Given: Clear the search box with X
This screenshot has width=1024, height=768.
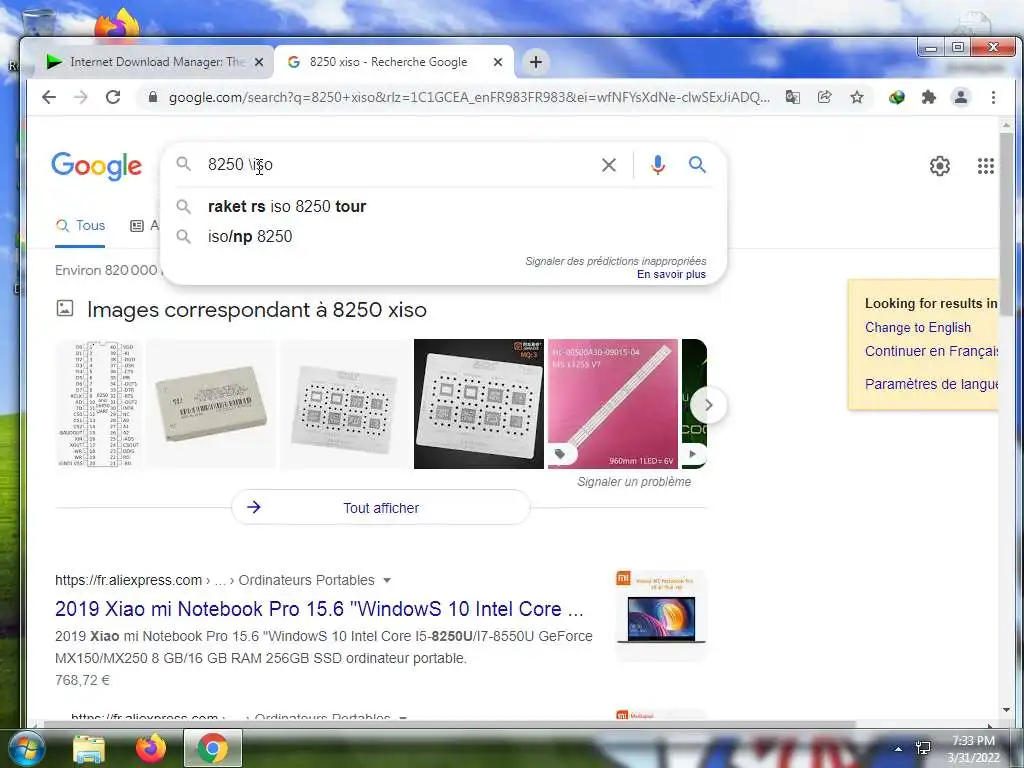Looking at the screenshot, I should pos(609,165).
